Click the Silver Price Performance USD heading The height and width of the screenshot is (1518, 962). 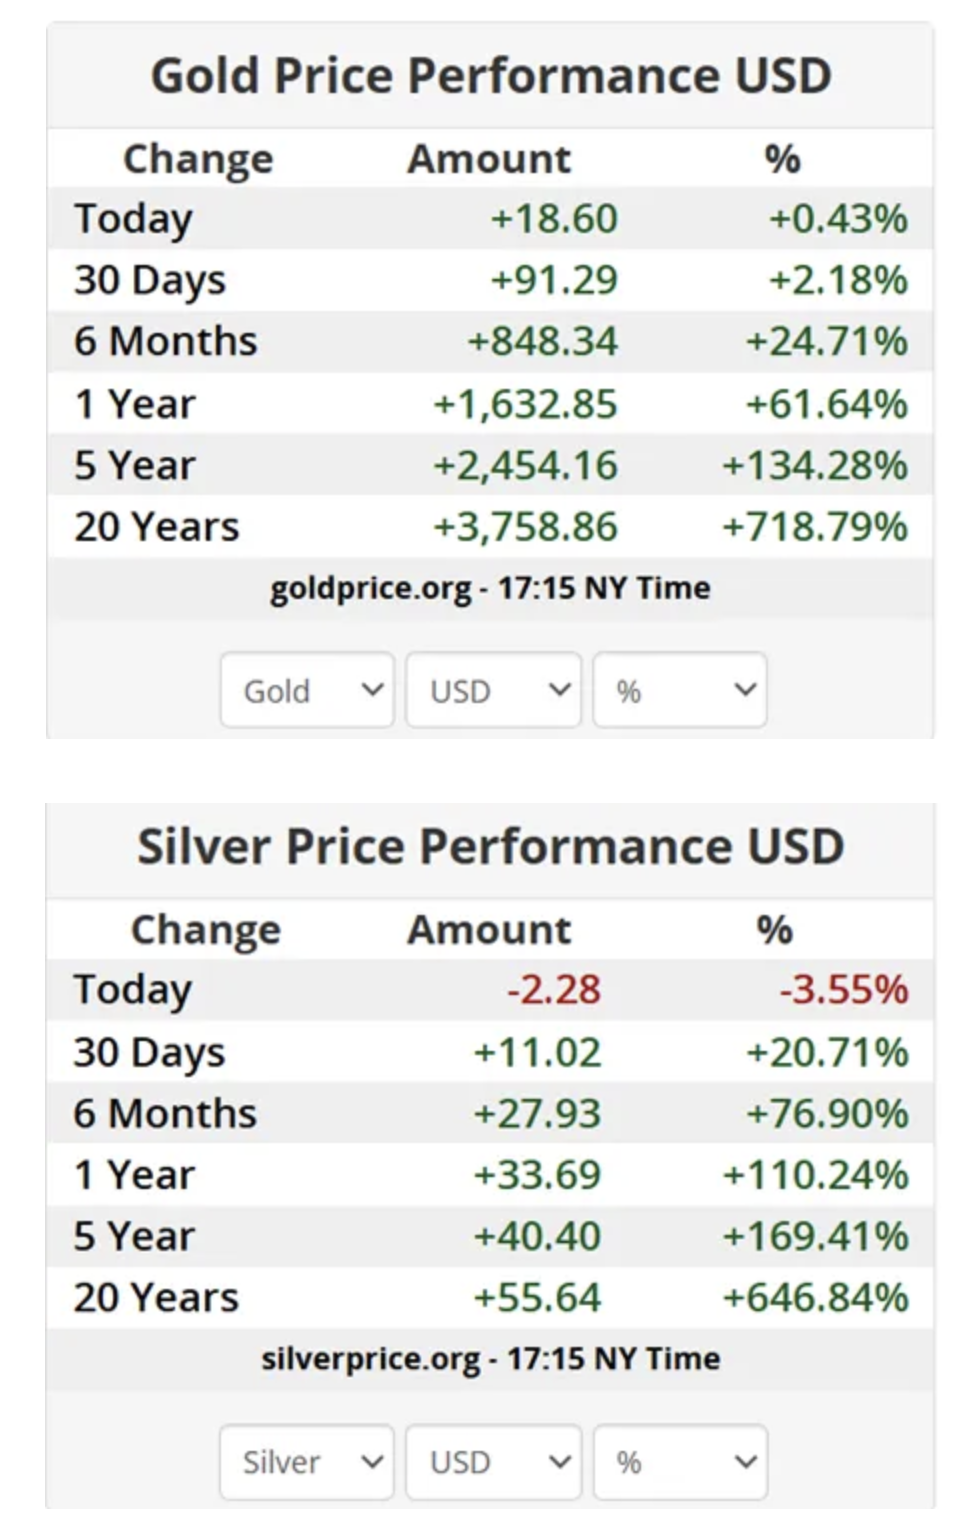491,847
